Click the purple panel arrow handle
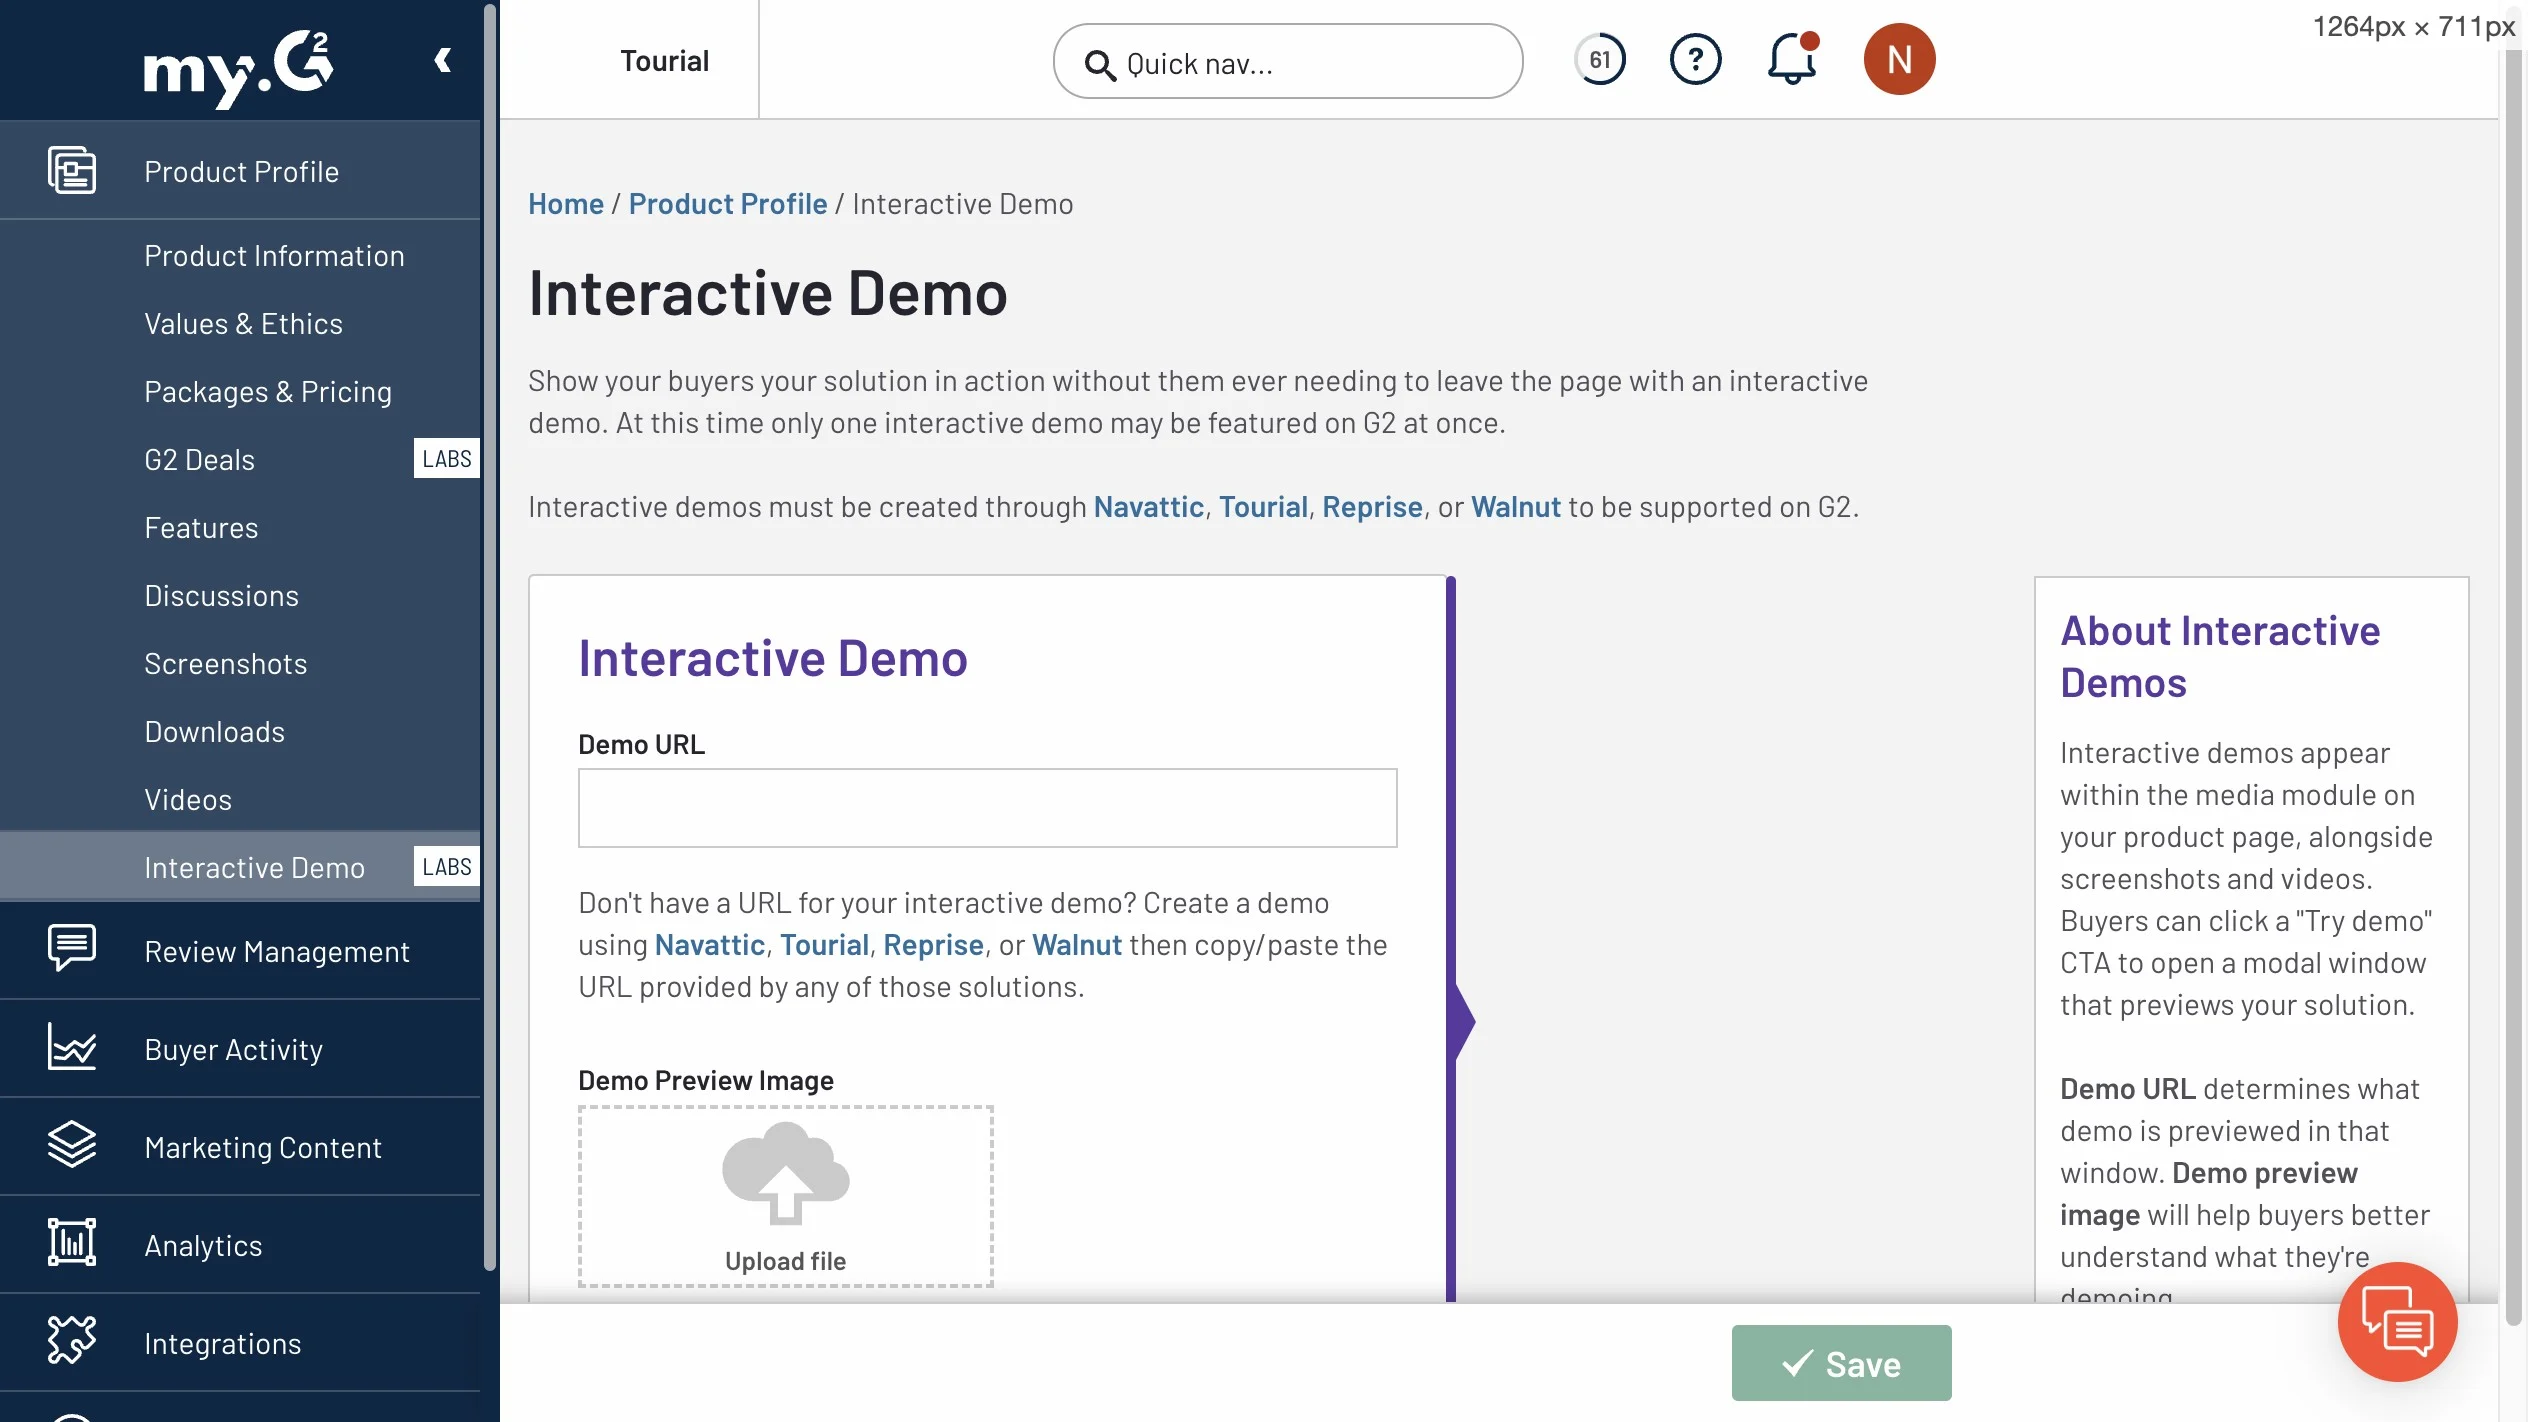 pyautogui.click(x=1465, y=1022)
